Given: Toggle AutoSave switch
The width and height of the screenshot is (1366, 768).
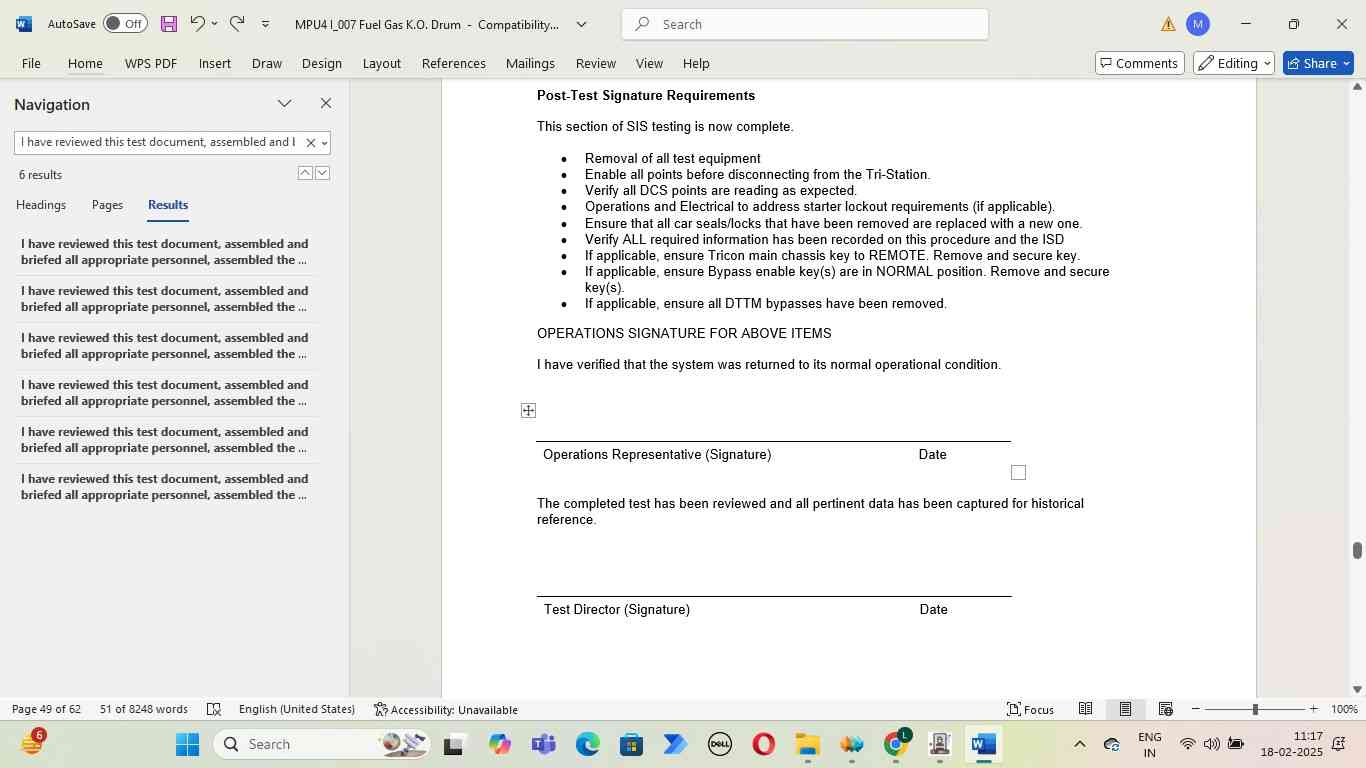Looking at the screenshot, I should tap(125, 23).
